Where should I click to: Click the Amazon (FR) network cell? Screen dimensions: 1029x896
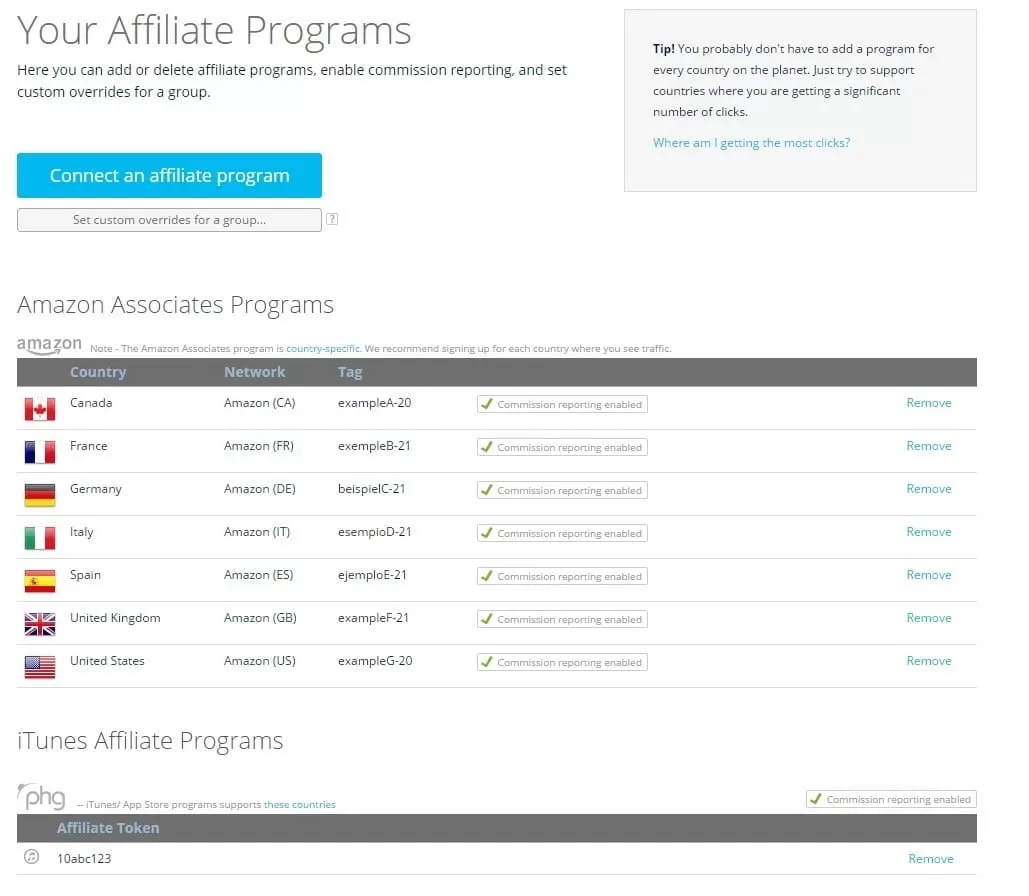point(259,446)
